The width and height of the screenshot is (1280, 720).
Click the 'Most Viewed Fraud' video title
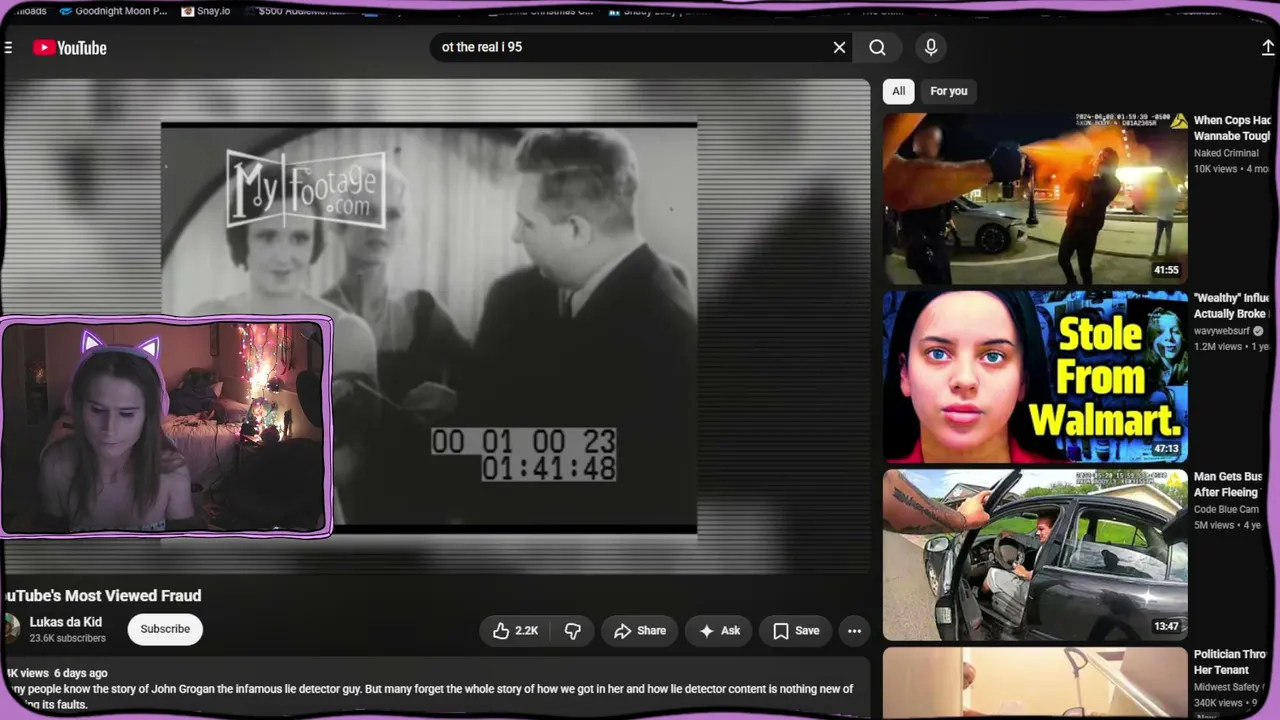click(x=101, y=596)
